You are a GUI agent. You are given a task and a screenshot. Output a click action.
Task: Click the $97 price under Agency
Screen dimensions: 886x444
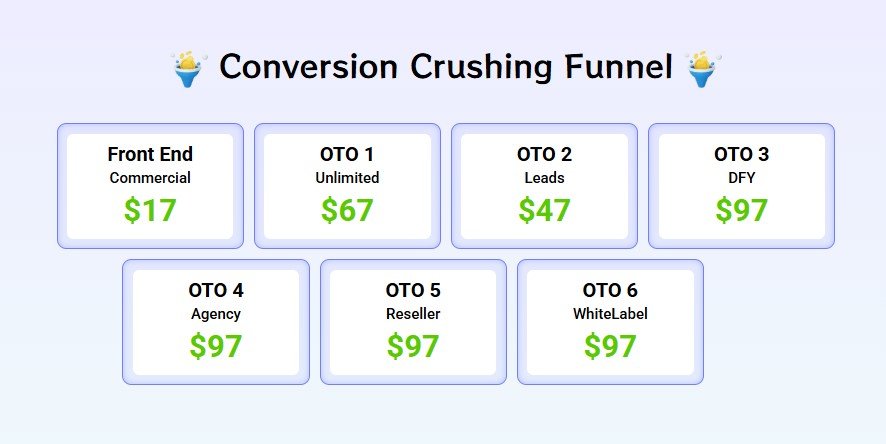point(216,346)
